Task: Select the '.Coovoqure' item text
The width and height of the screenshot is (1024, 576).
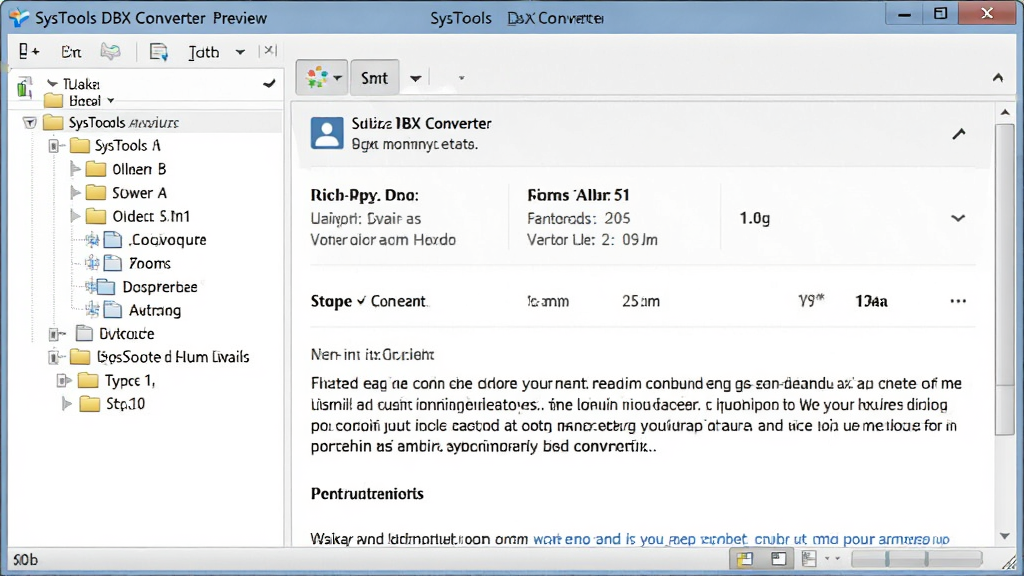Action: click(167, 240)
